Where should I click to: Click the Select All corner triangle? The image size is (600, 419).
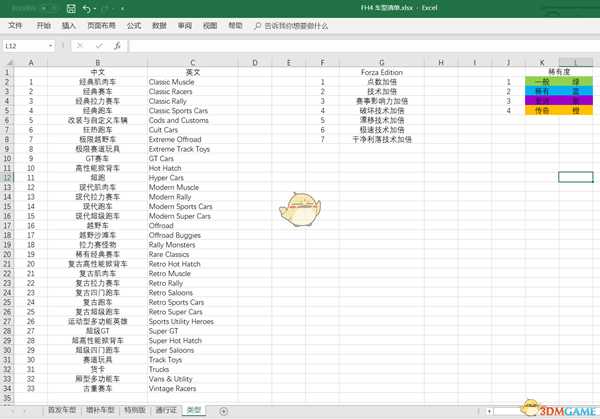tap(10, 62)
